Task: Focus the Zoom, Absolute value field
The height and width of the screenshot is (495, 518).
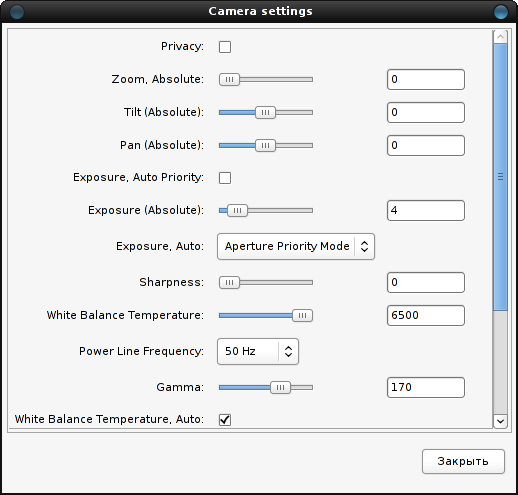Action: tap(426, 80)
